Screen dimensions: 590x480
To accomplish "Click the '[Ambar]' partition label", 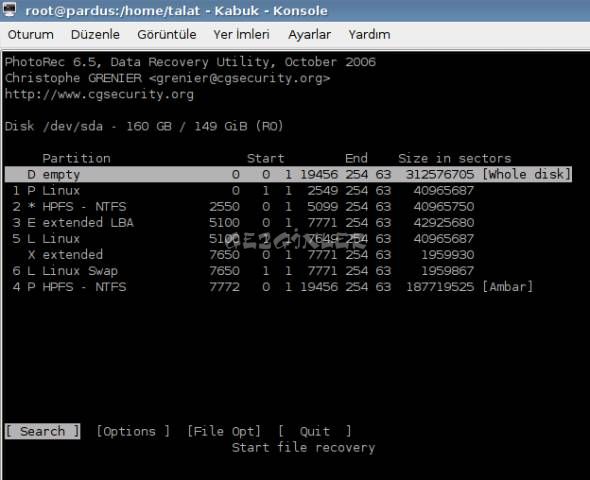I will pyautogui.click(x=508, y=287).
